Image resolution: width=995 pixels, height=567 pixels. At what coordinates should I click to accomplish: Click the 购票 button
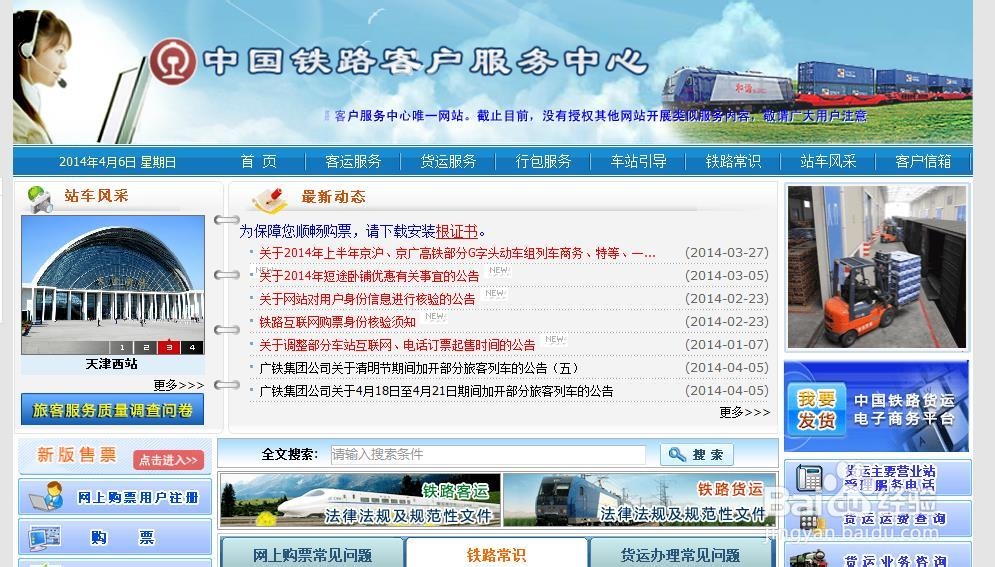[x=115, y=537]
